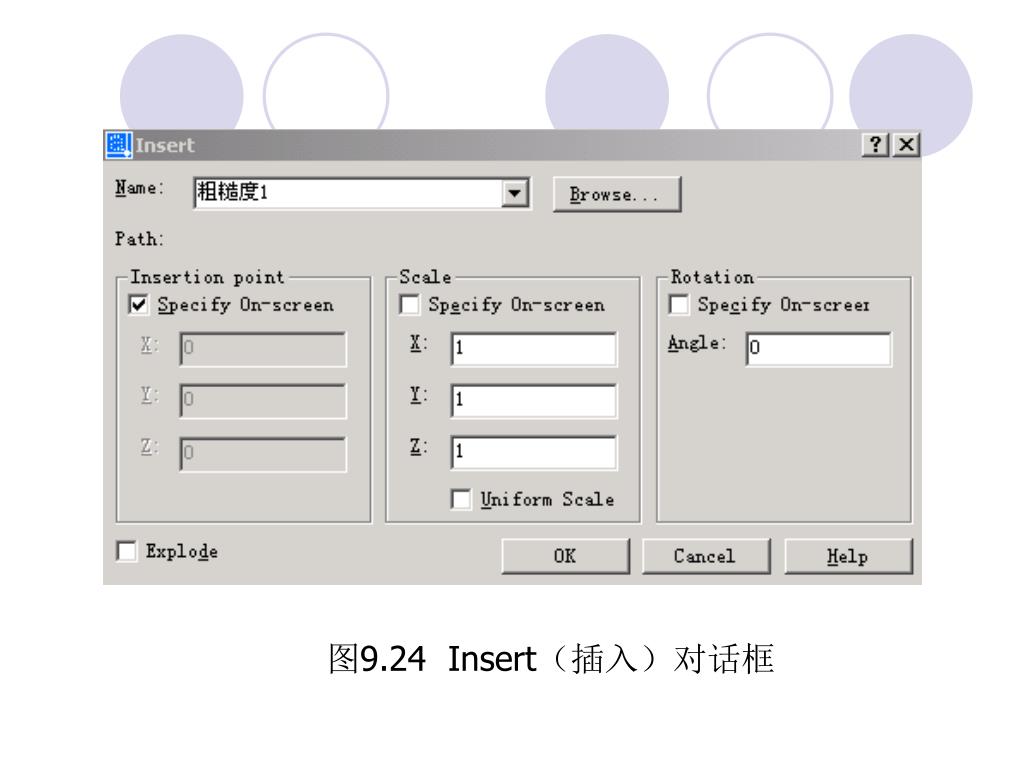Click the Insert dialog title bar icon
This screenshot has height=768, width=1024.
point(118,144)
